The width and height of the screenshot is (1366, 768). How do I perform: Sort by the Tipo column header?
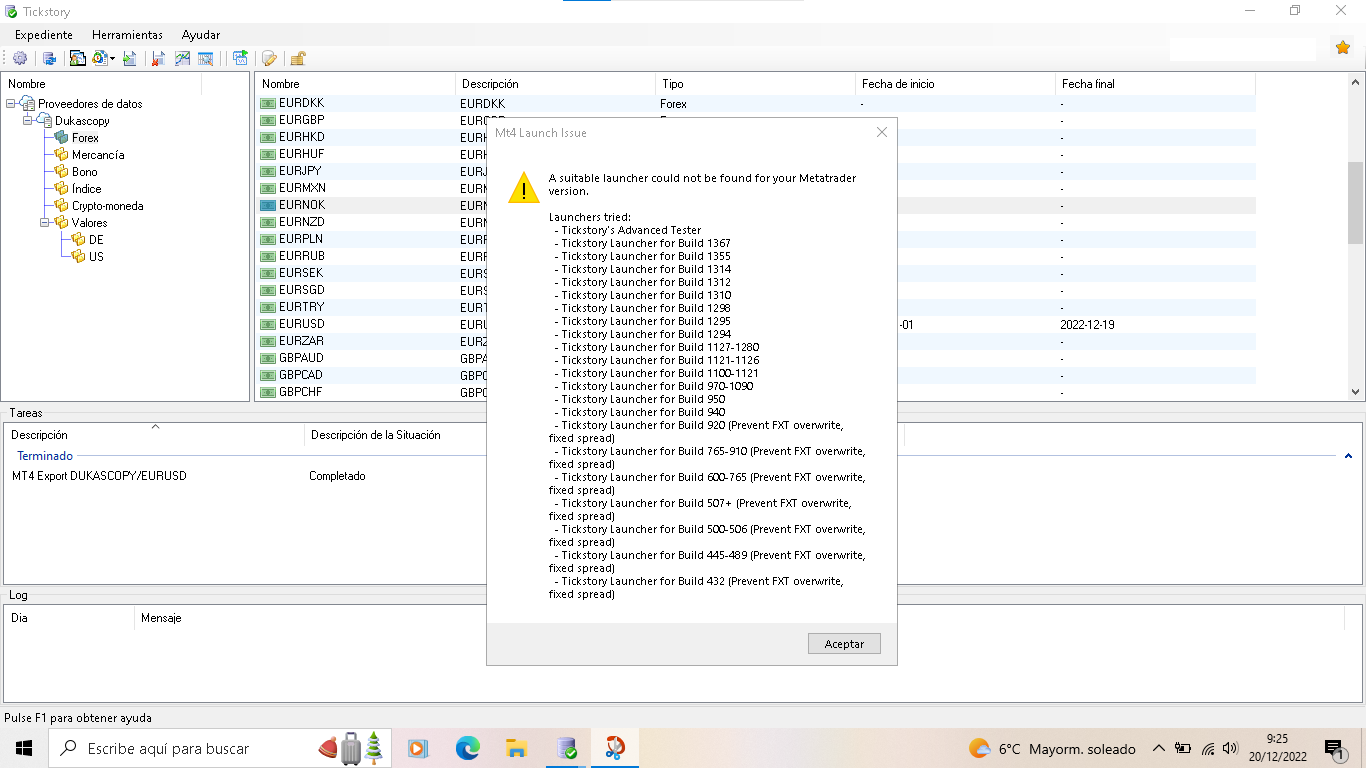click(755, 84)
